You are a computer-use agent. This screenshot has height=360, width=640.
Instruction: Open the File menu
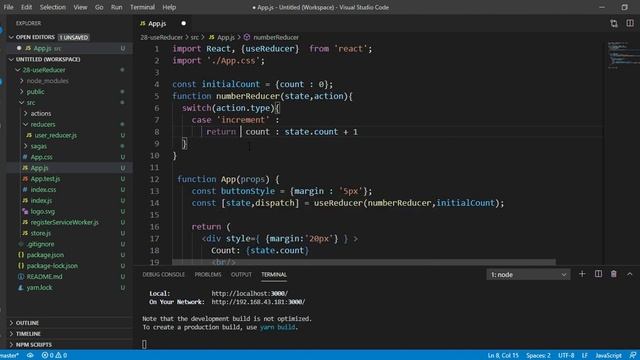click(x=8, y=7)
